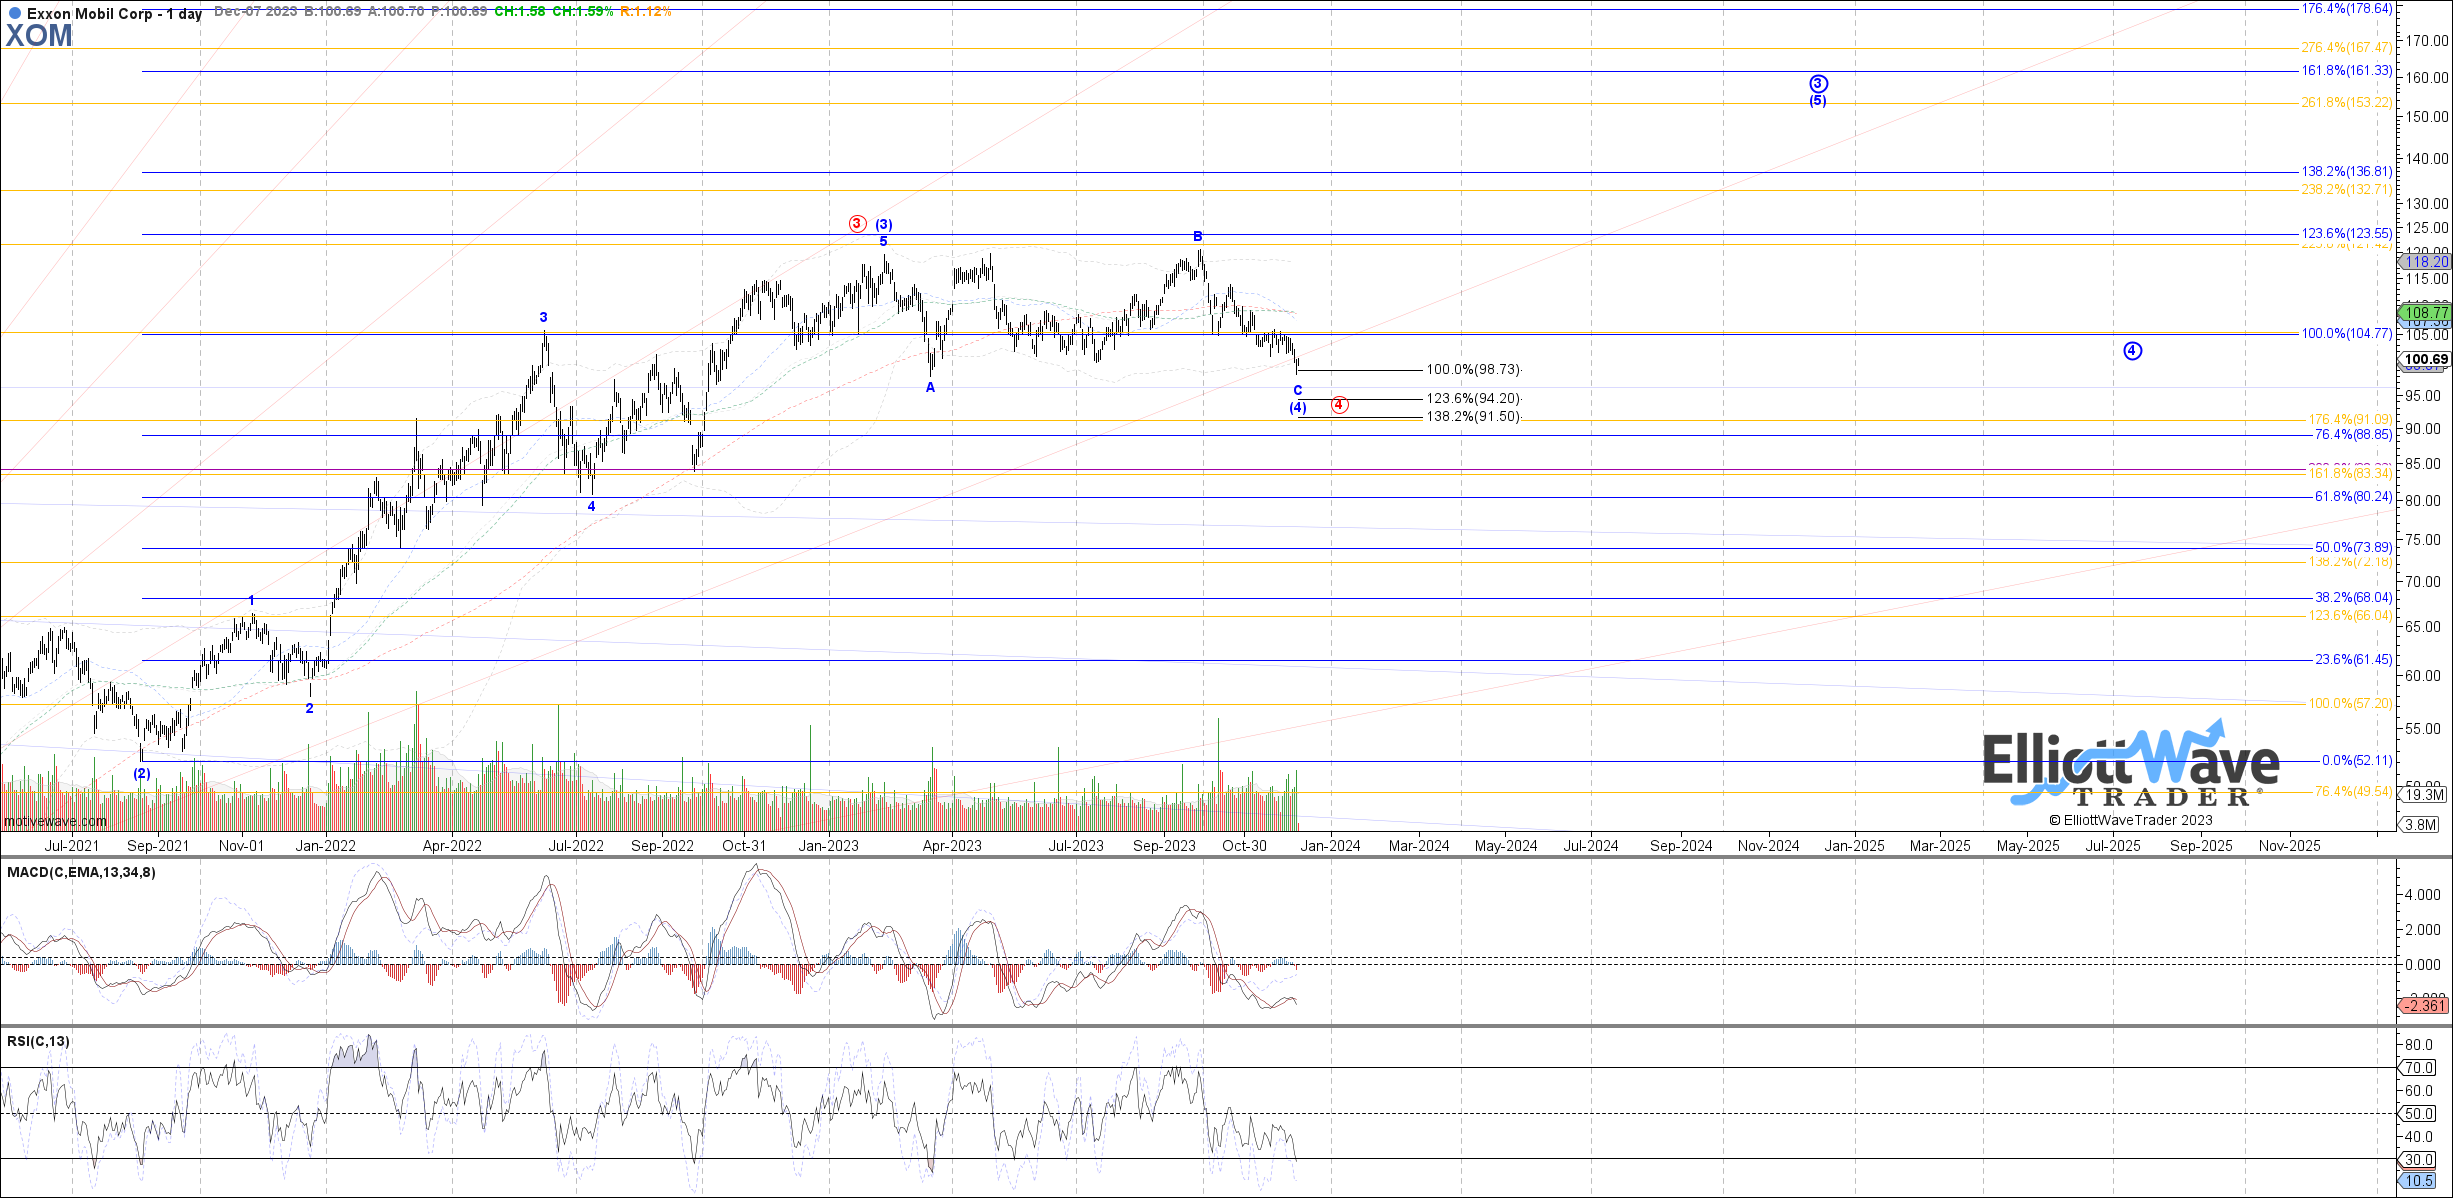Click the blue dot beside Exxon Mobil Corp title

click(x=14, y=13)
